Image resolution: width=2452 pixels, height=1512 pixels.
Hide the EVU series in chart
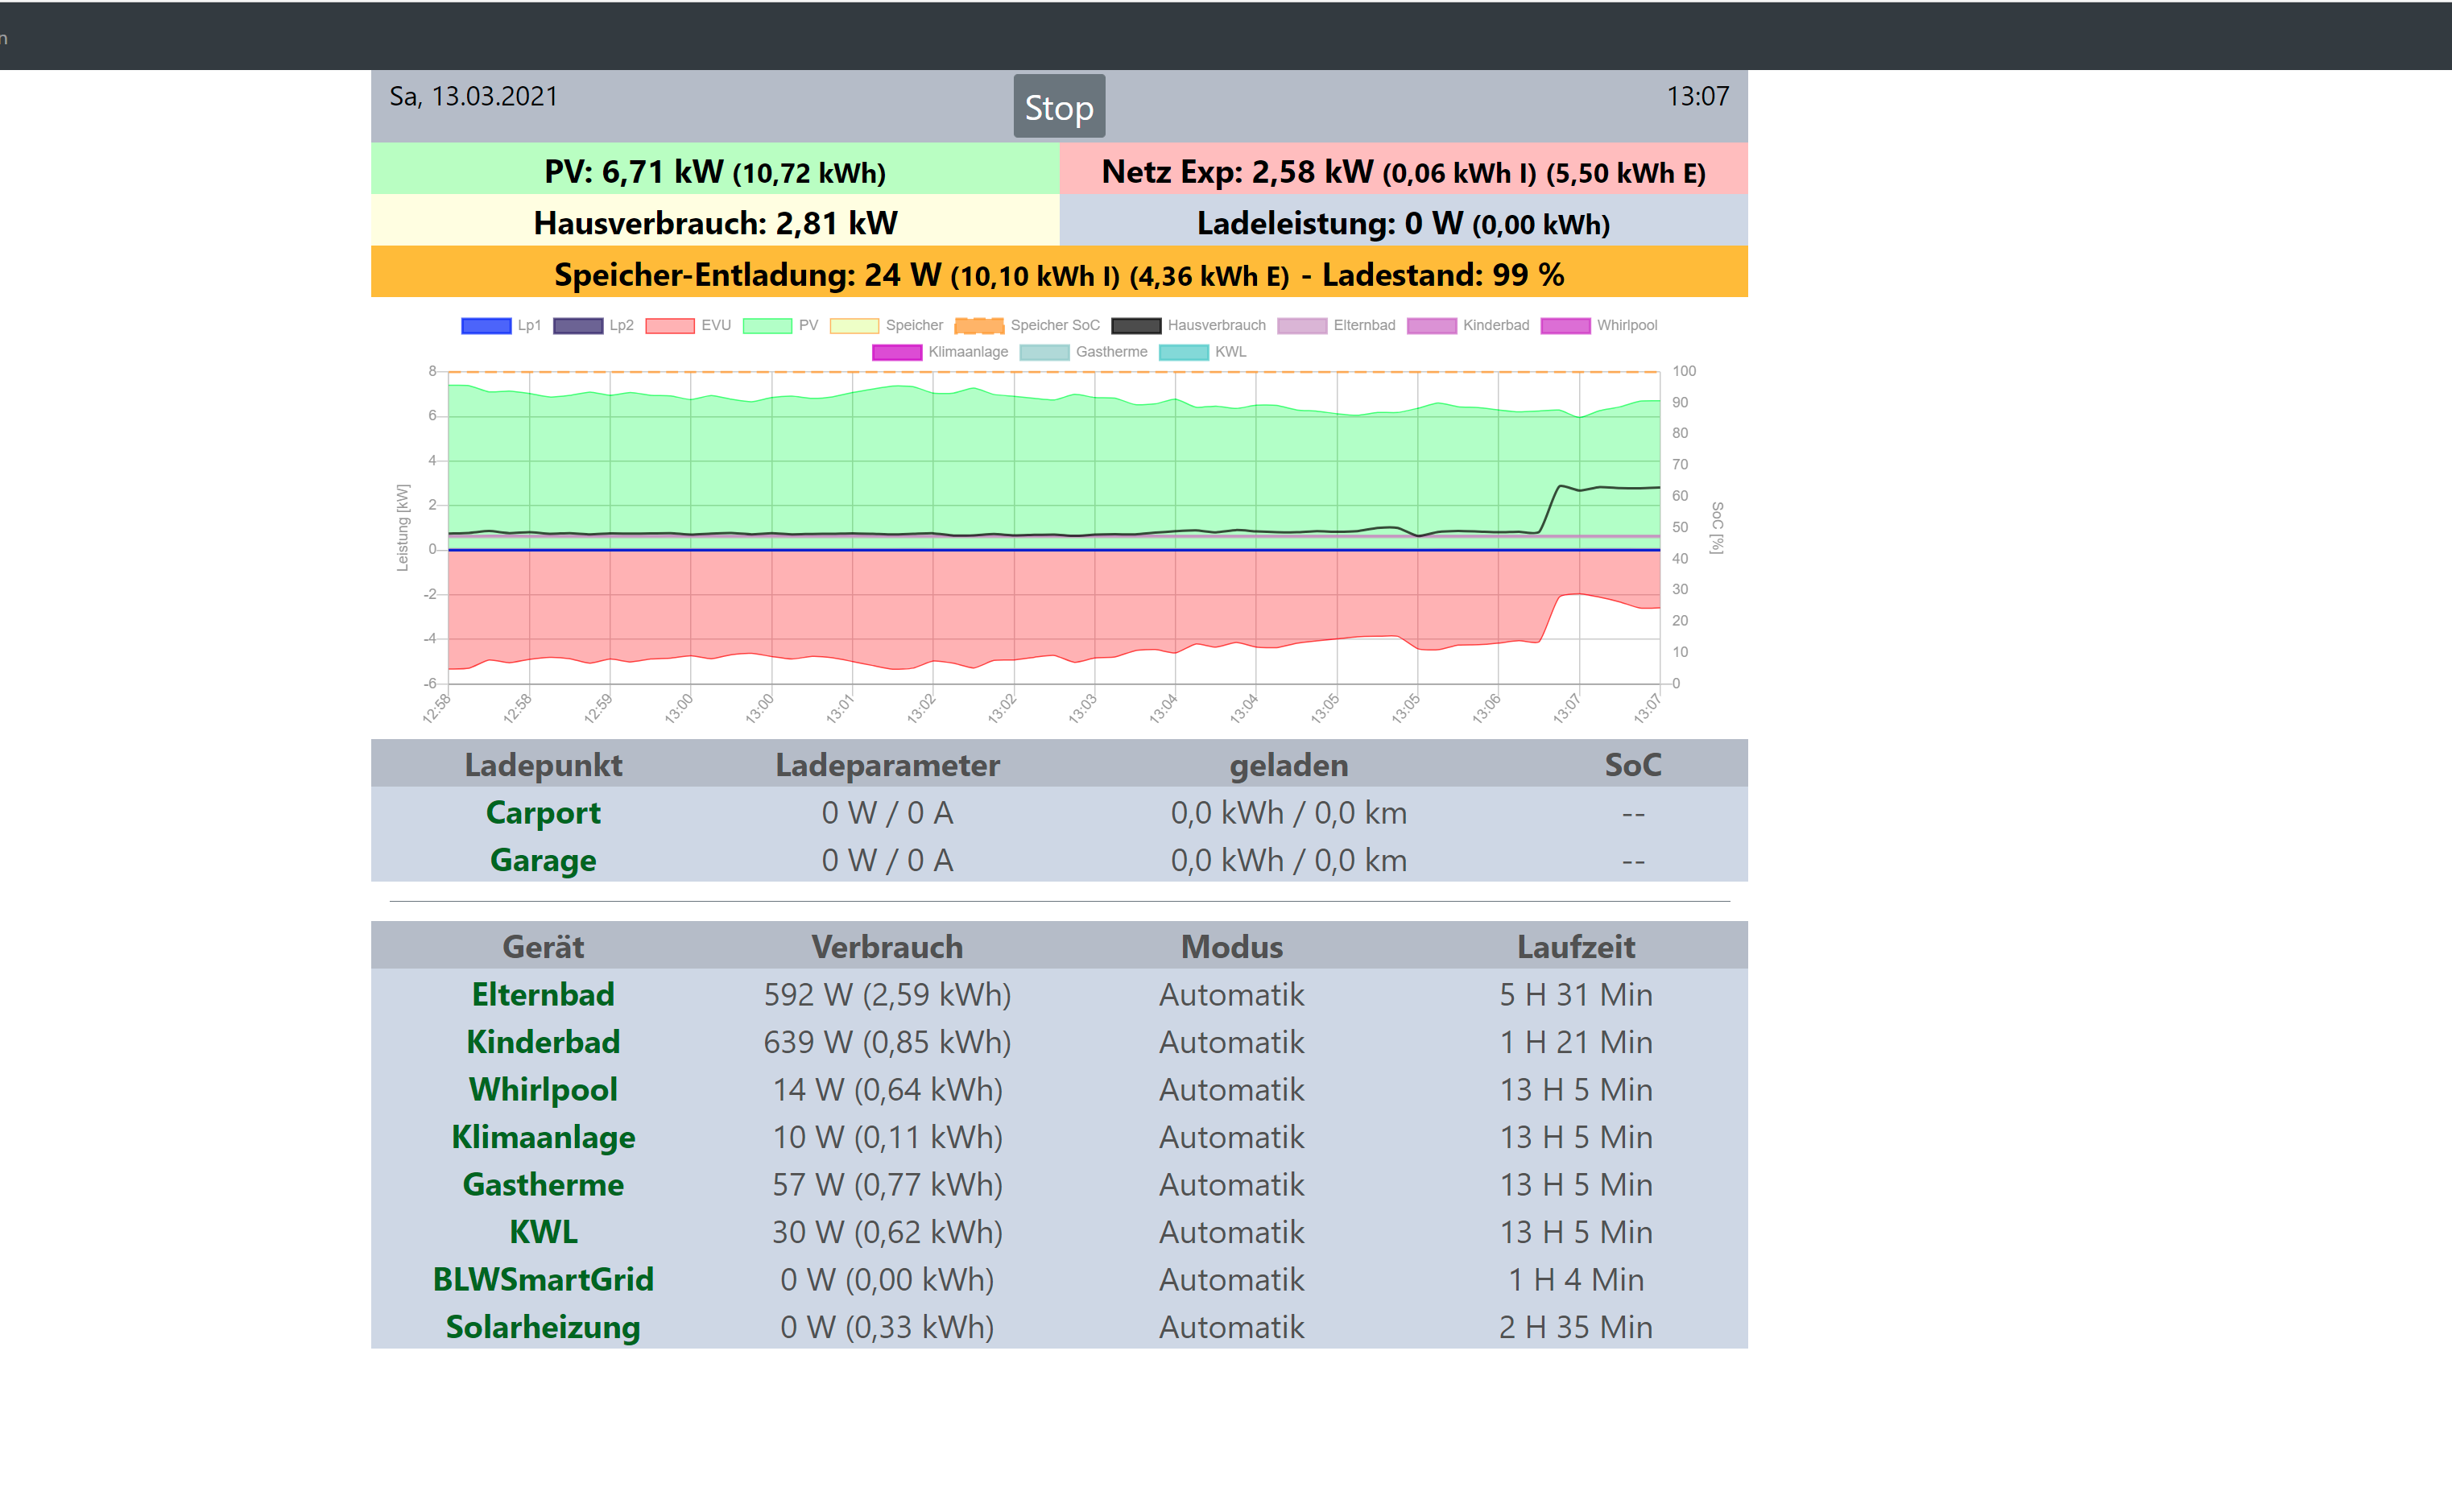669,326
